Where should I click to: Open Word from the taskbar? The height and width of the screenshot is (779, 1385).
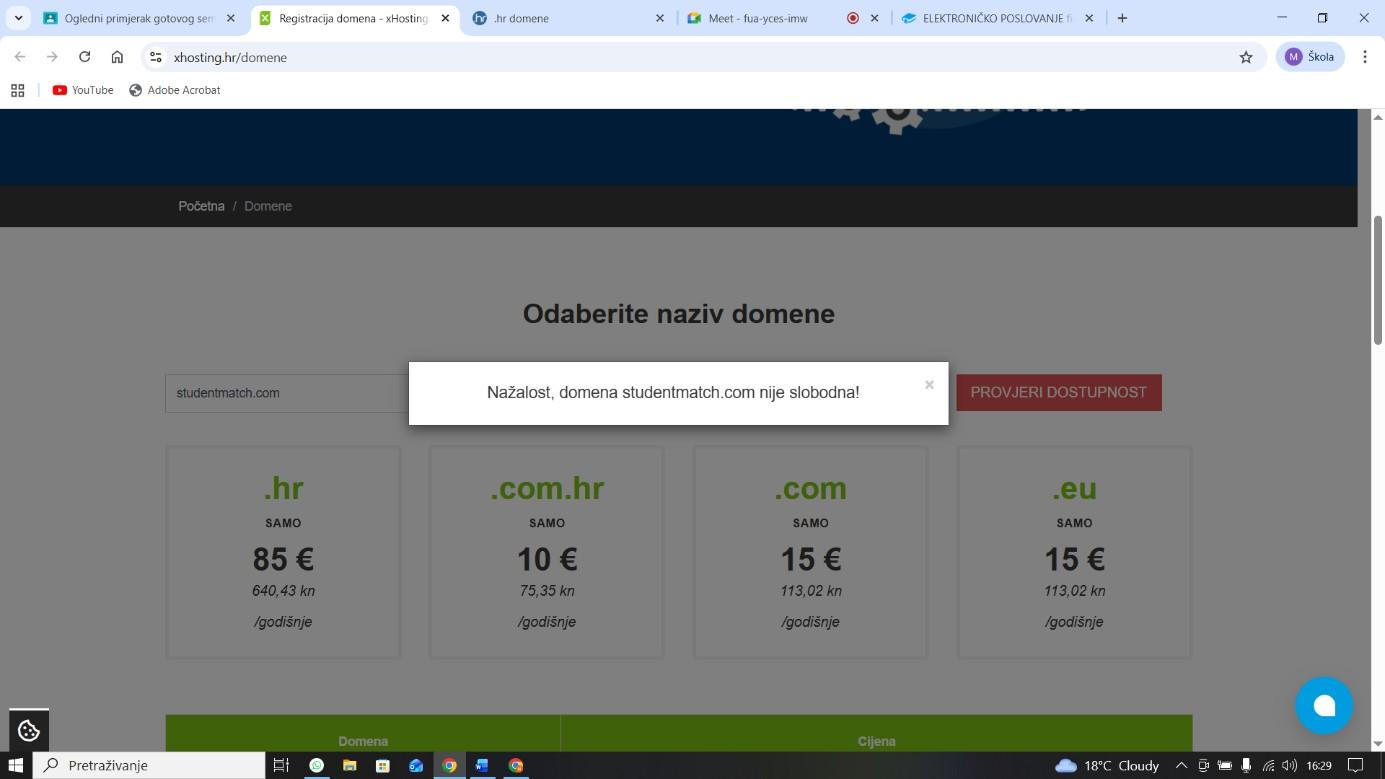(x=482, y=765)
